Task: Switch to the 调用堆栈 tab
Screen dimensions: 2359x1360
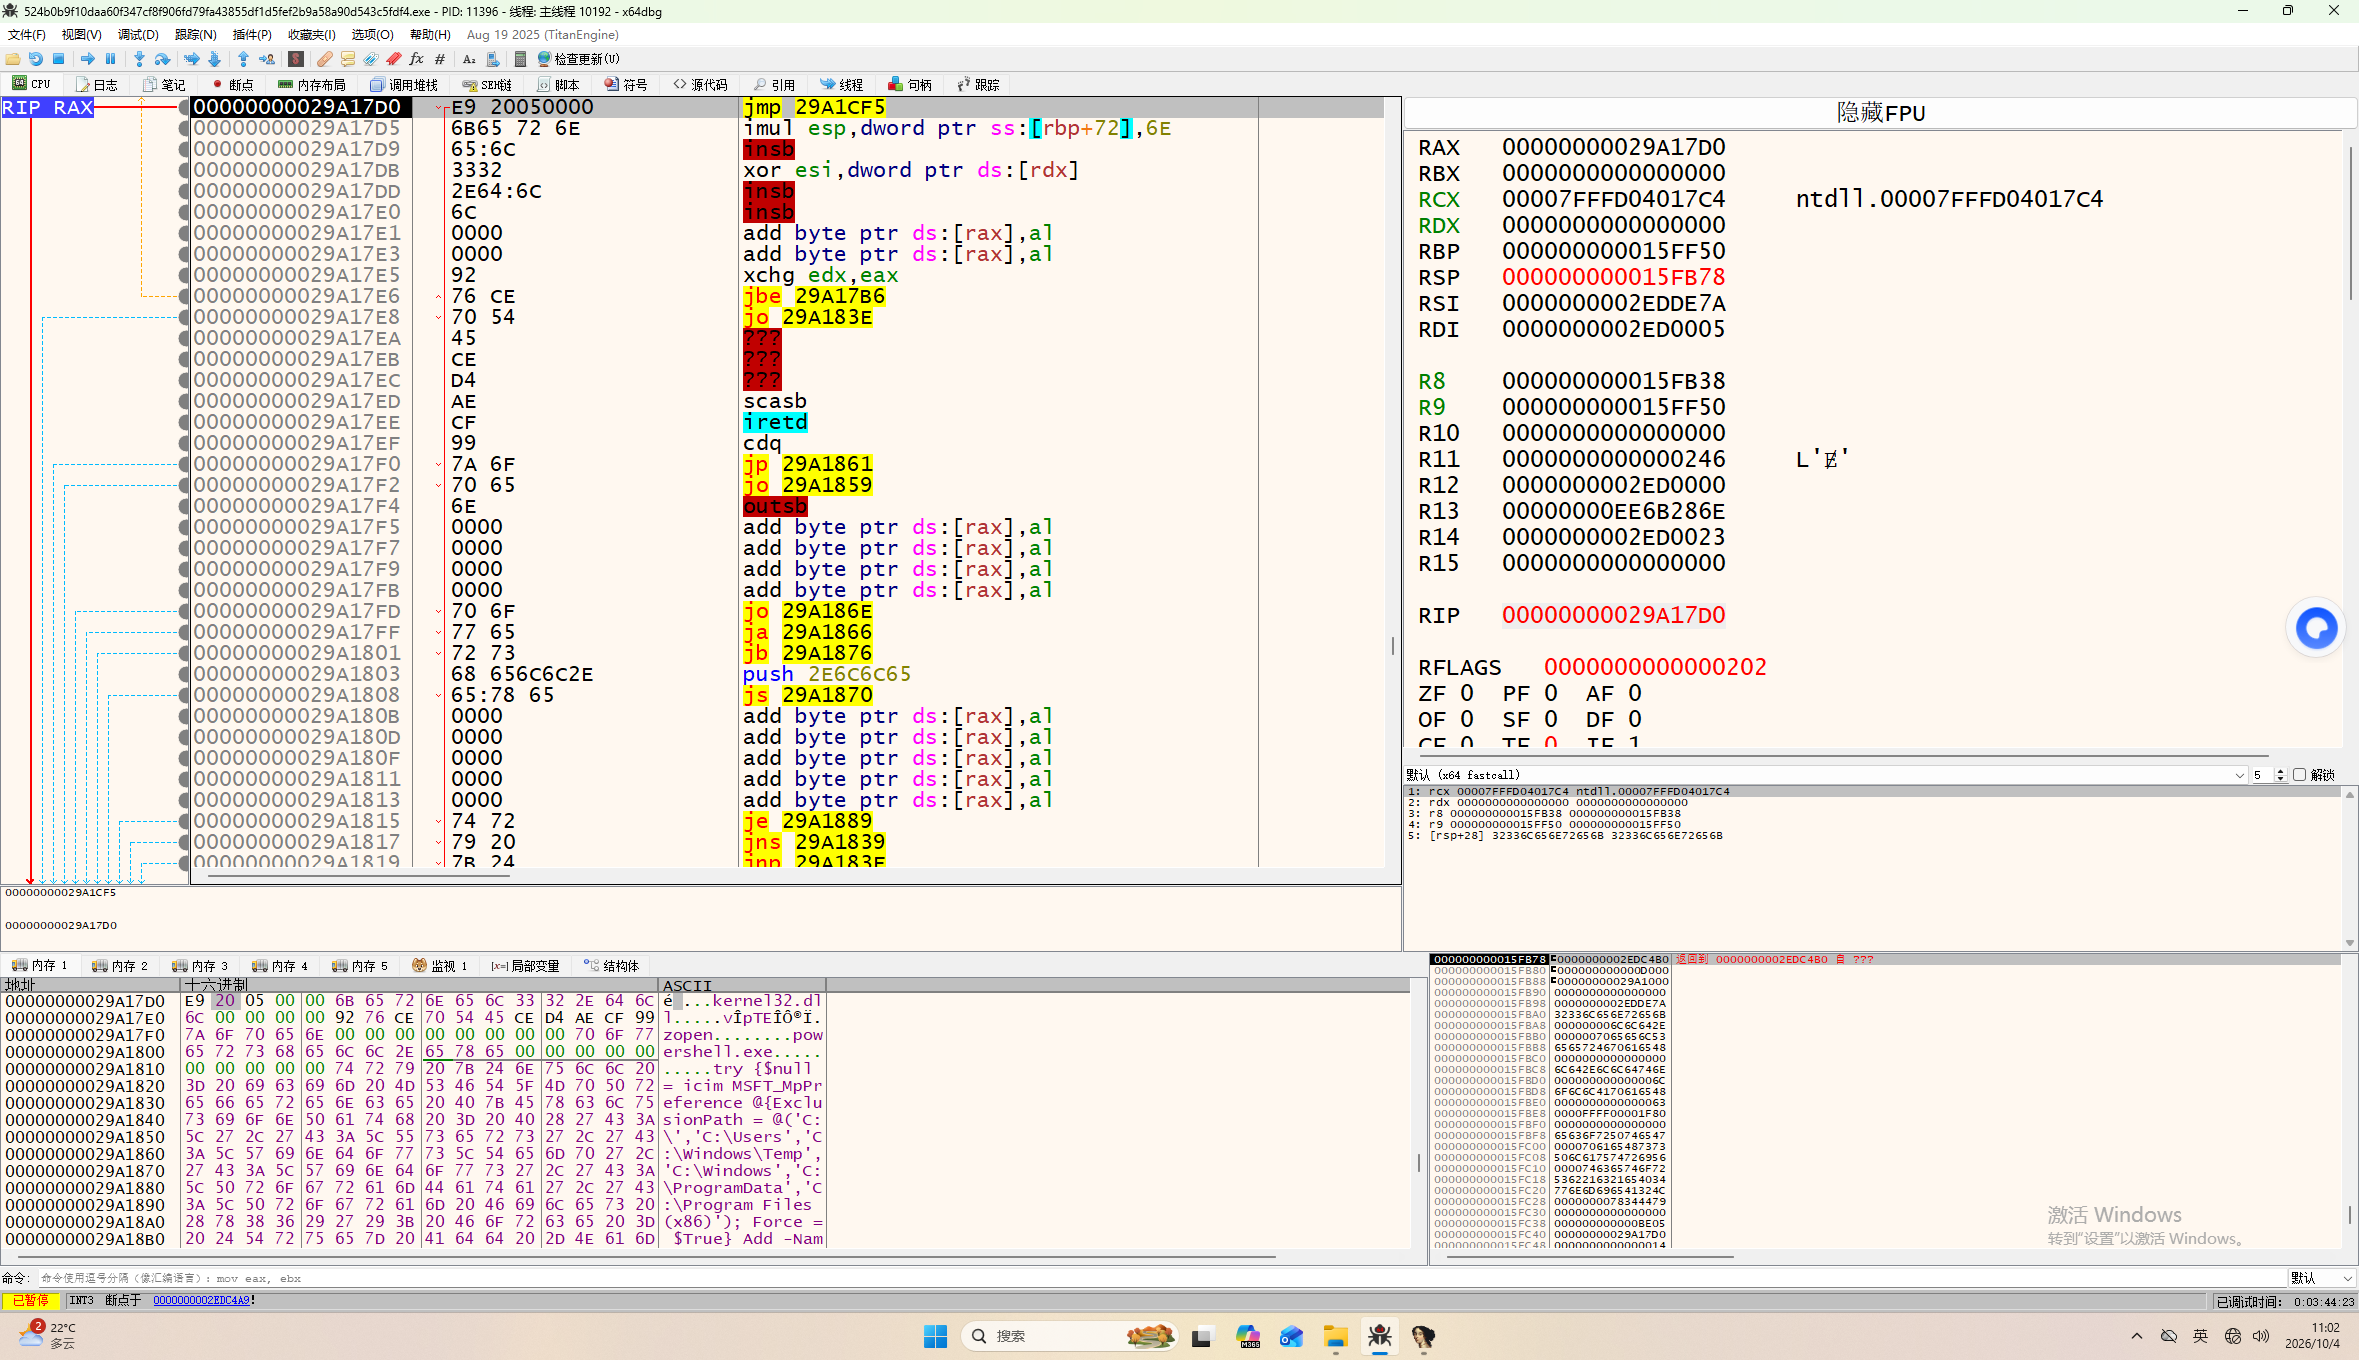Action: click(x=404, y=85)
